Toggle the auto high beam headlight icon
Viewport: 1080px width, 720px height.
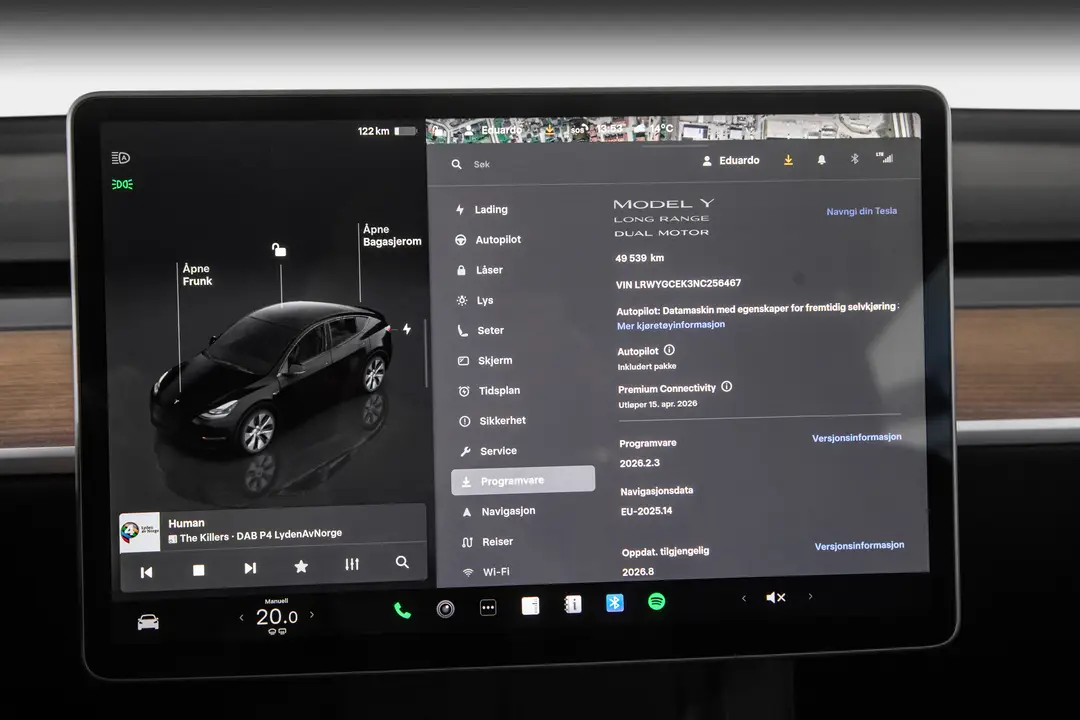(x=121, y=158)
